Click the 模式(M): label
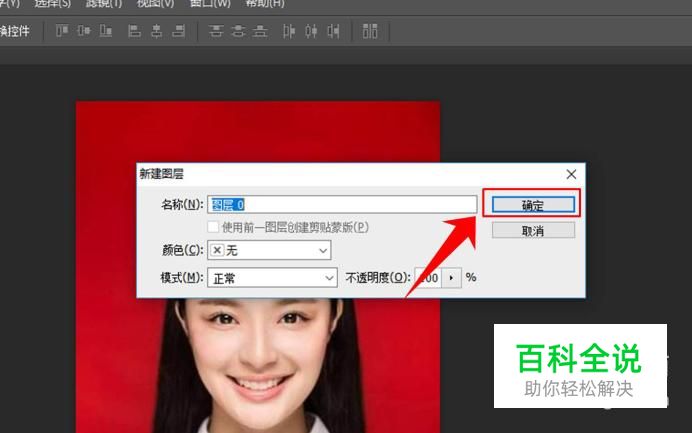This screenshot has width=692, height=433. pos(181,278)
